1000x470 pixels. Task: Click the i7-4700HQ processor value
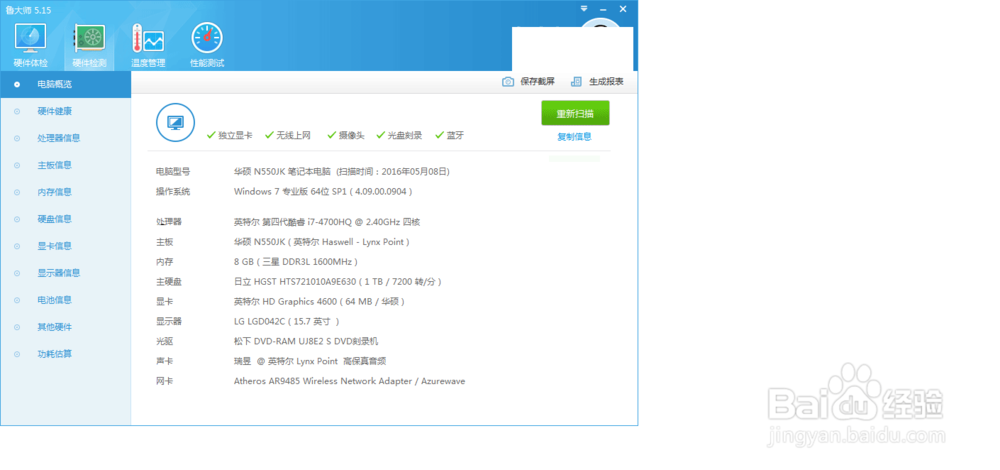point(327,222)
